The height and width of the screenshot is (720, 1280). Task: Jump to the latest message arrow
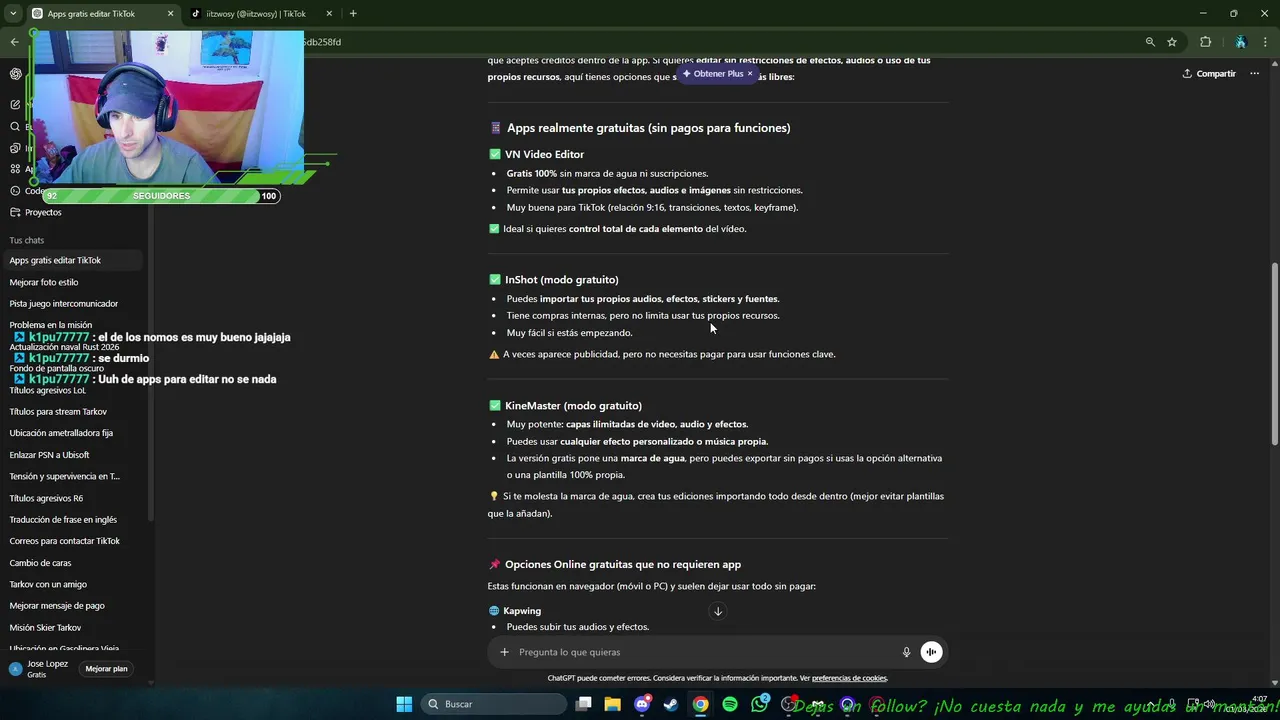coord(717,611)
